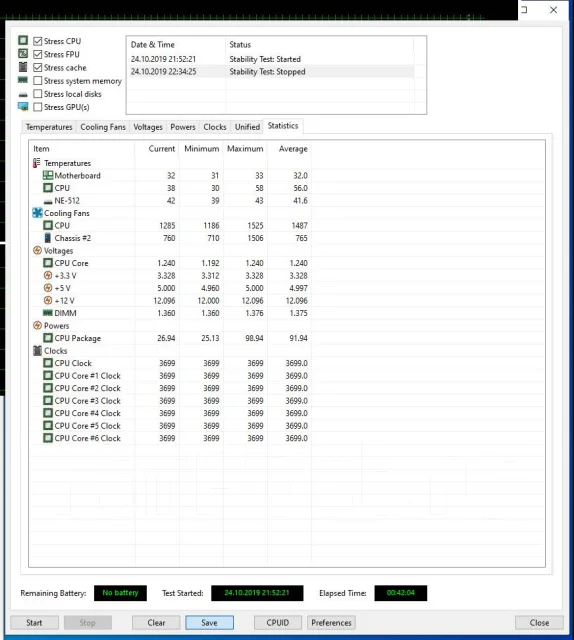Click the Test Started timestamp display

257,593
